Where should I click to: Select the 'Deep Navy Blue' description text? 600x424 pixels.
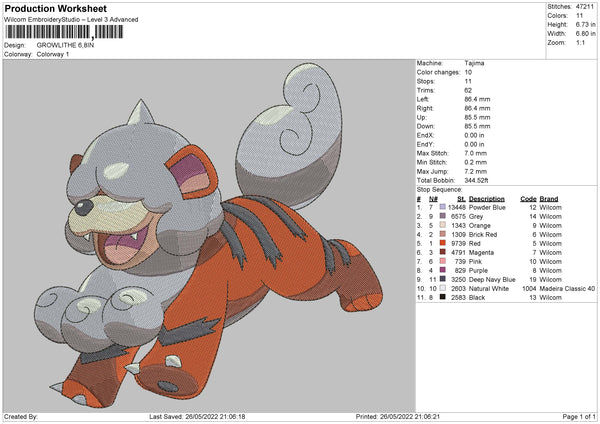492,279
